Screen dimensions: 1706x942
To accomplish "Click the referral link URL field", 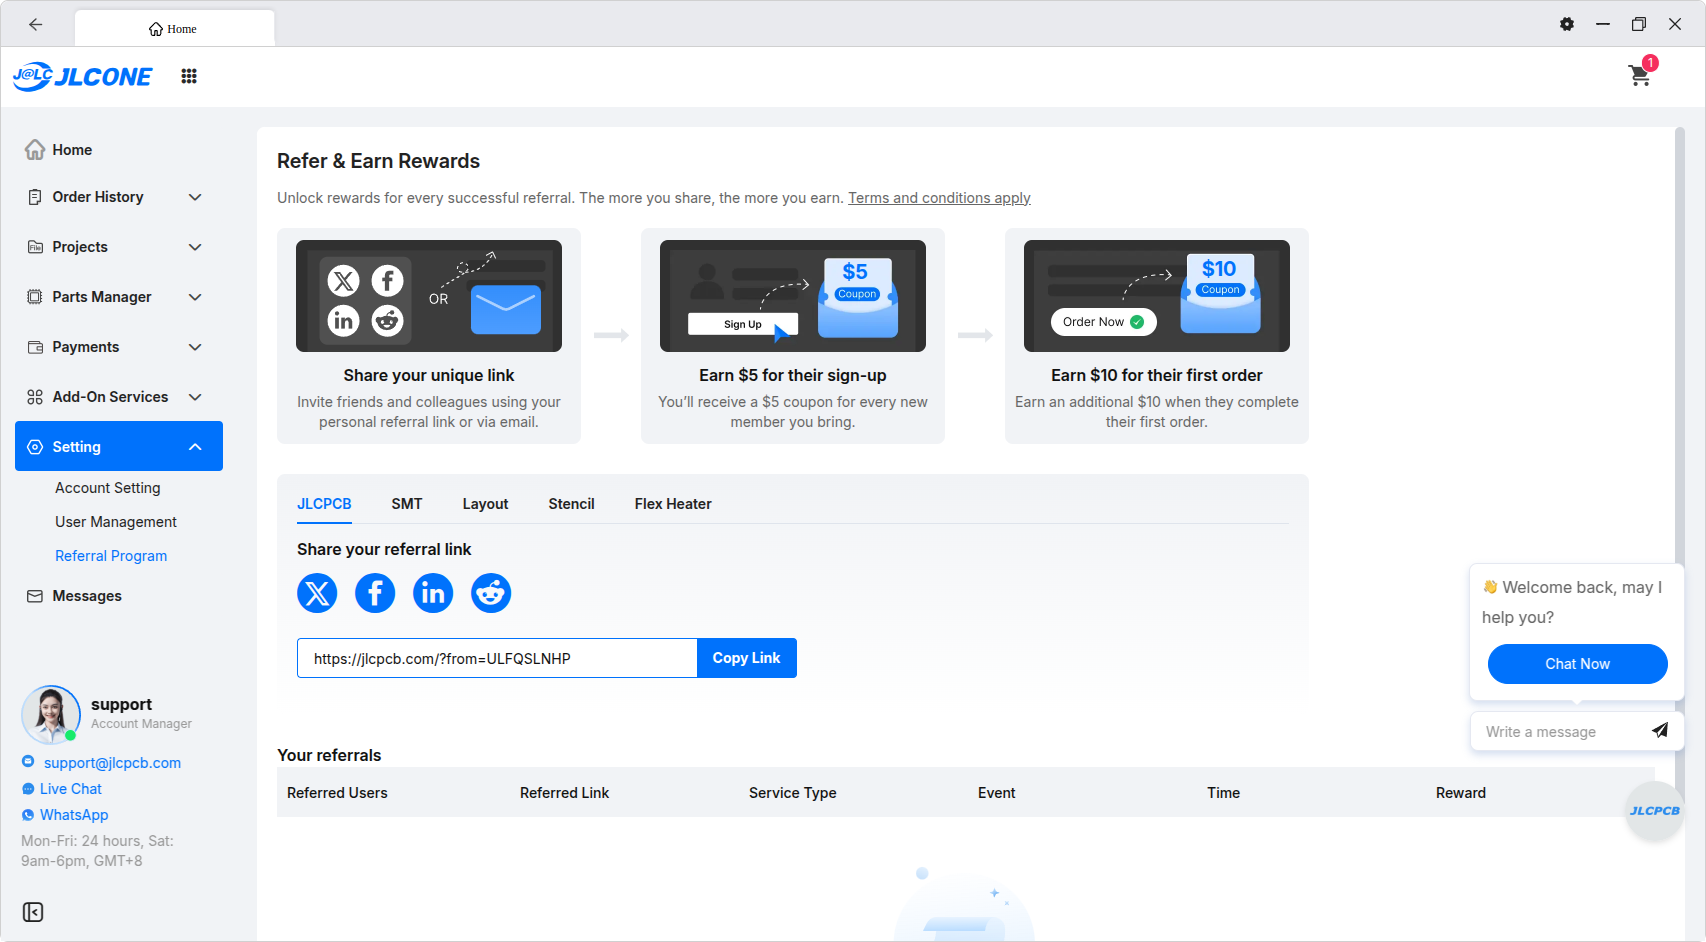I will click(497, 658).
